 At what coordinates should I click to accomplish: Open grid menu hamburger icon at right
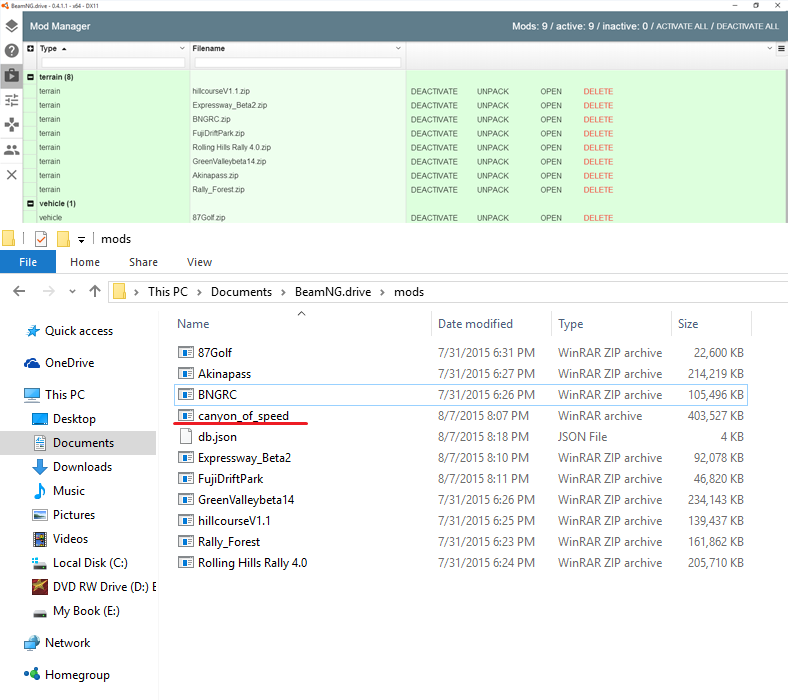[x=781, y=48]
